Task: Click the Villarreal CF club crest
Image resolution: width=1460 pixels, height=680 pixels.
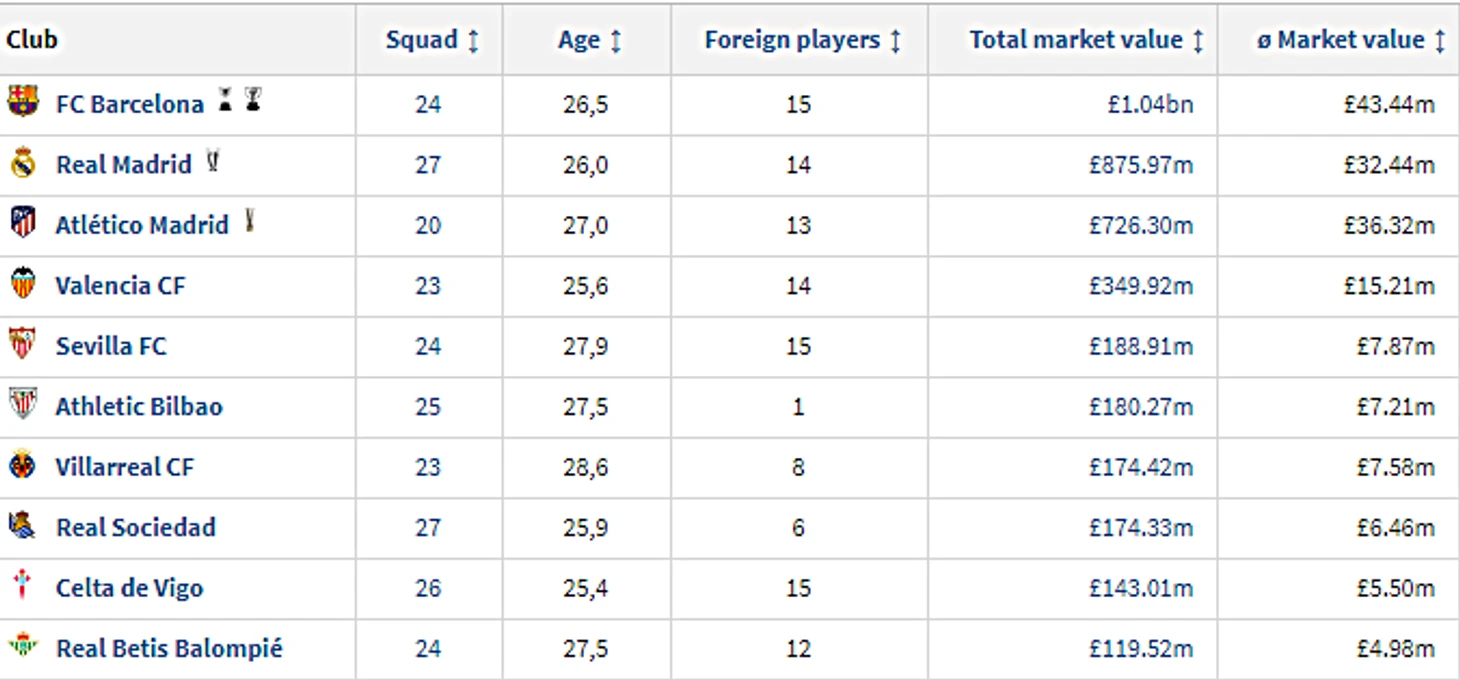Action: tap(22, 465)
